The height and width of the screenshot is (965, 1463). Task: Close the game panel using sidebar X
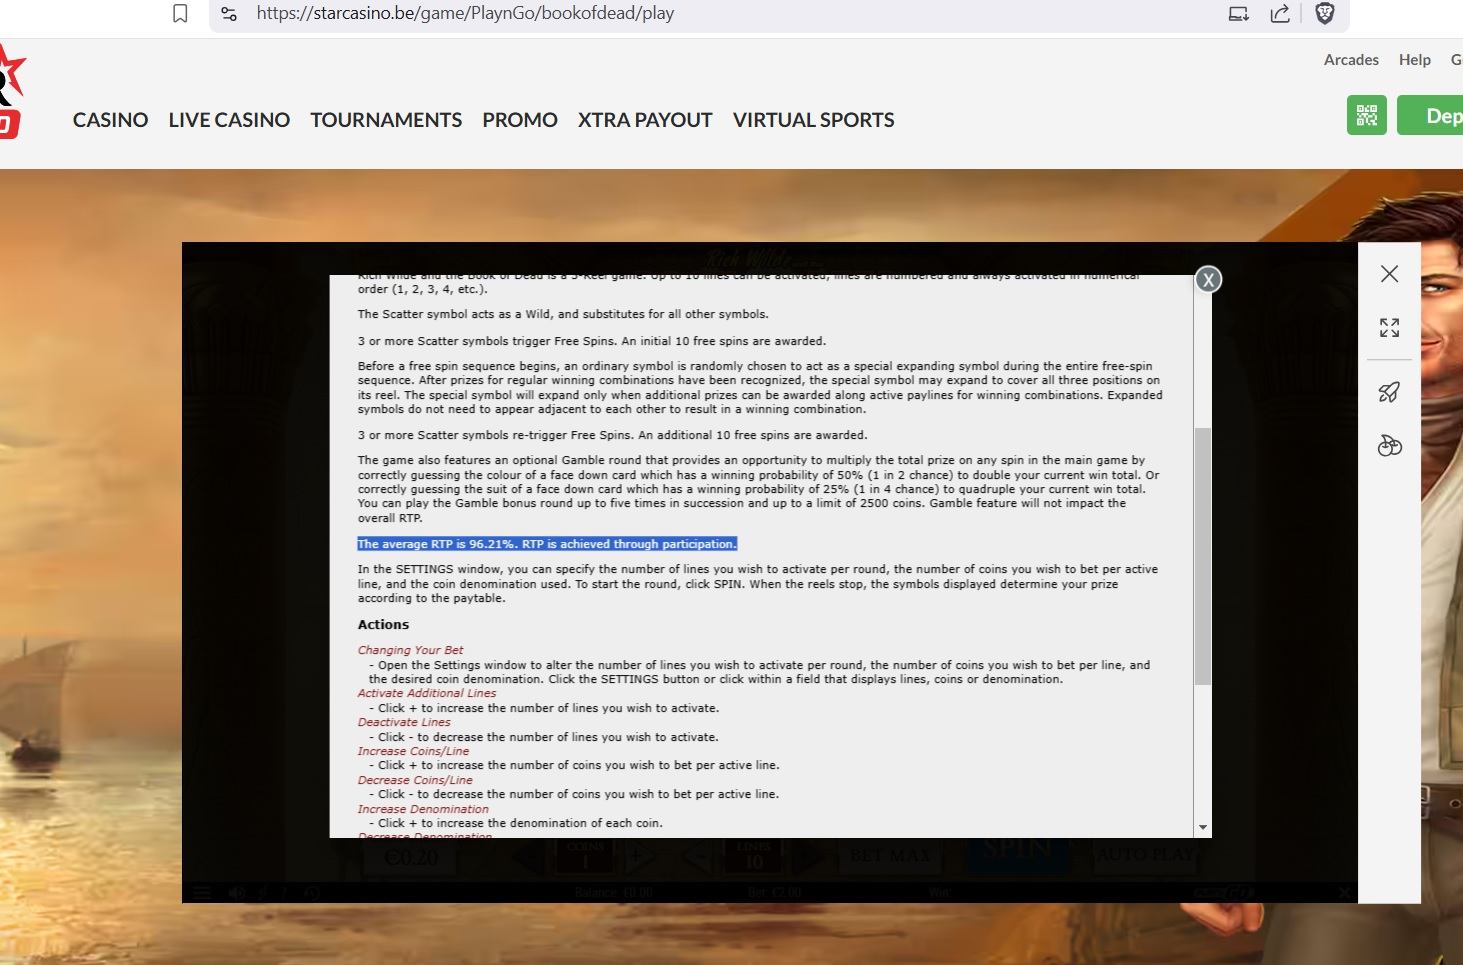(x=1389, y=274)
